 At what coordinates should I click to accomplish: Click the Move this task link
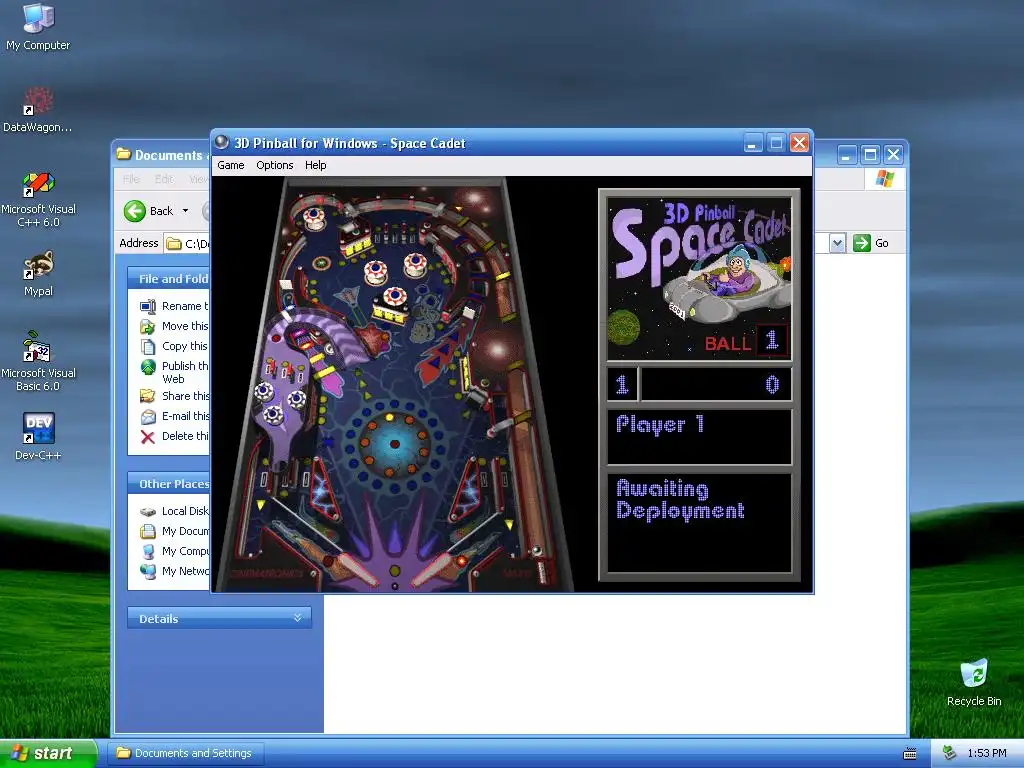(x=185, y=326)
